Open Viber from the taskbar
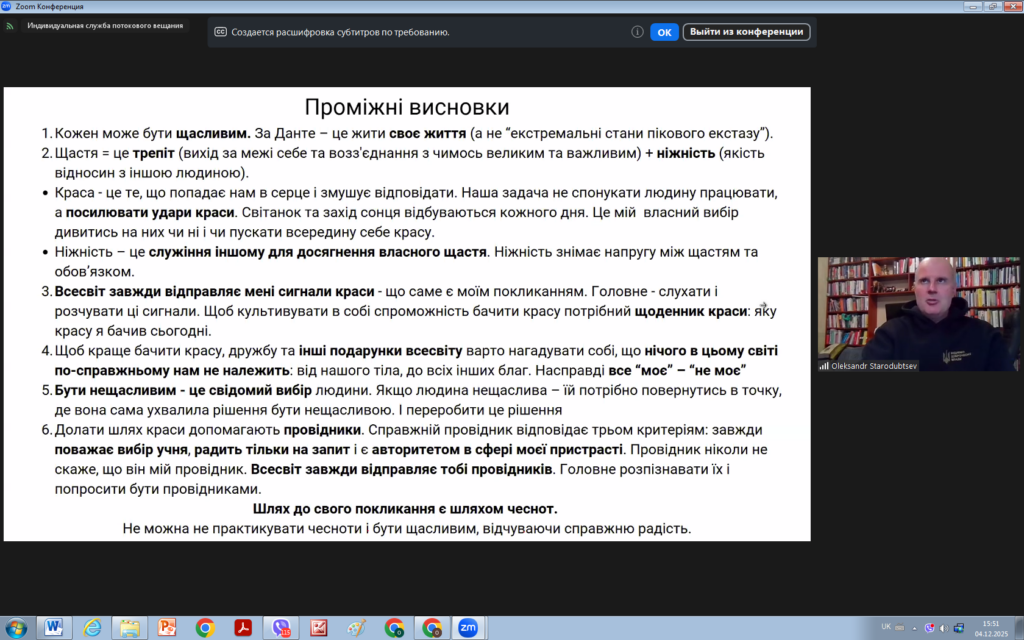1024x640 pixels. pyautogui.click(x=281, y=627)
